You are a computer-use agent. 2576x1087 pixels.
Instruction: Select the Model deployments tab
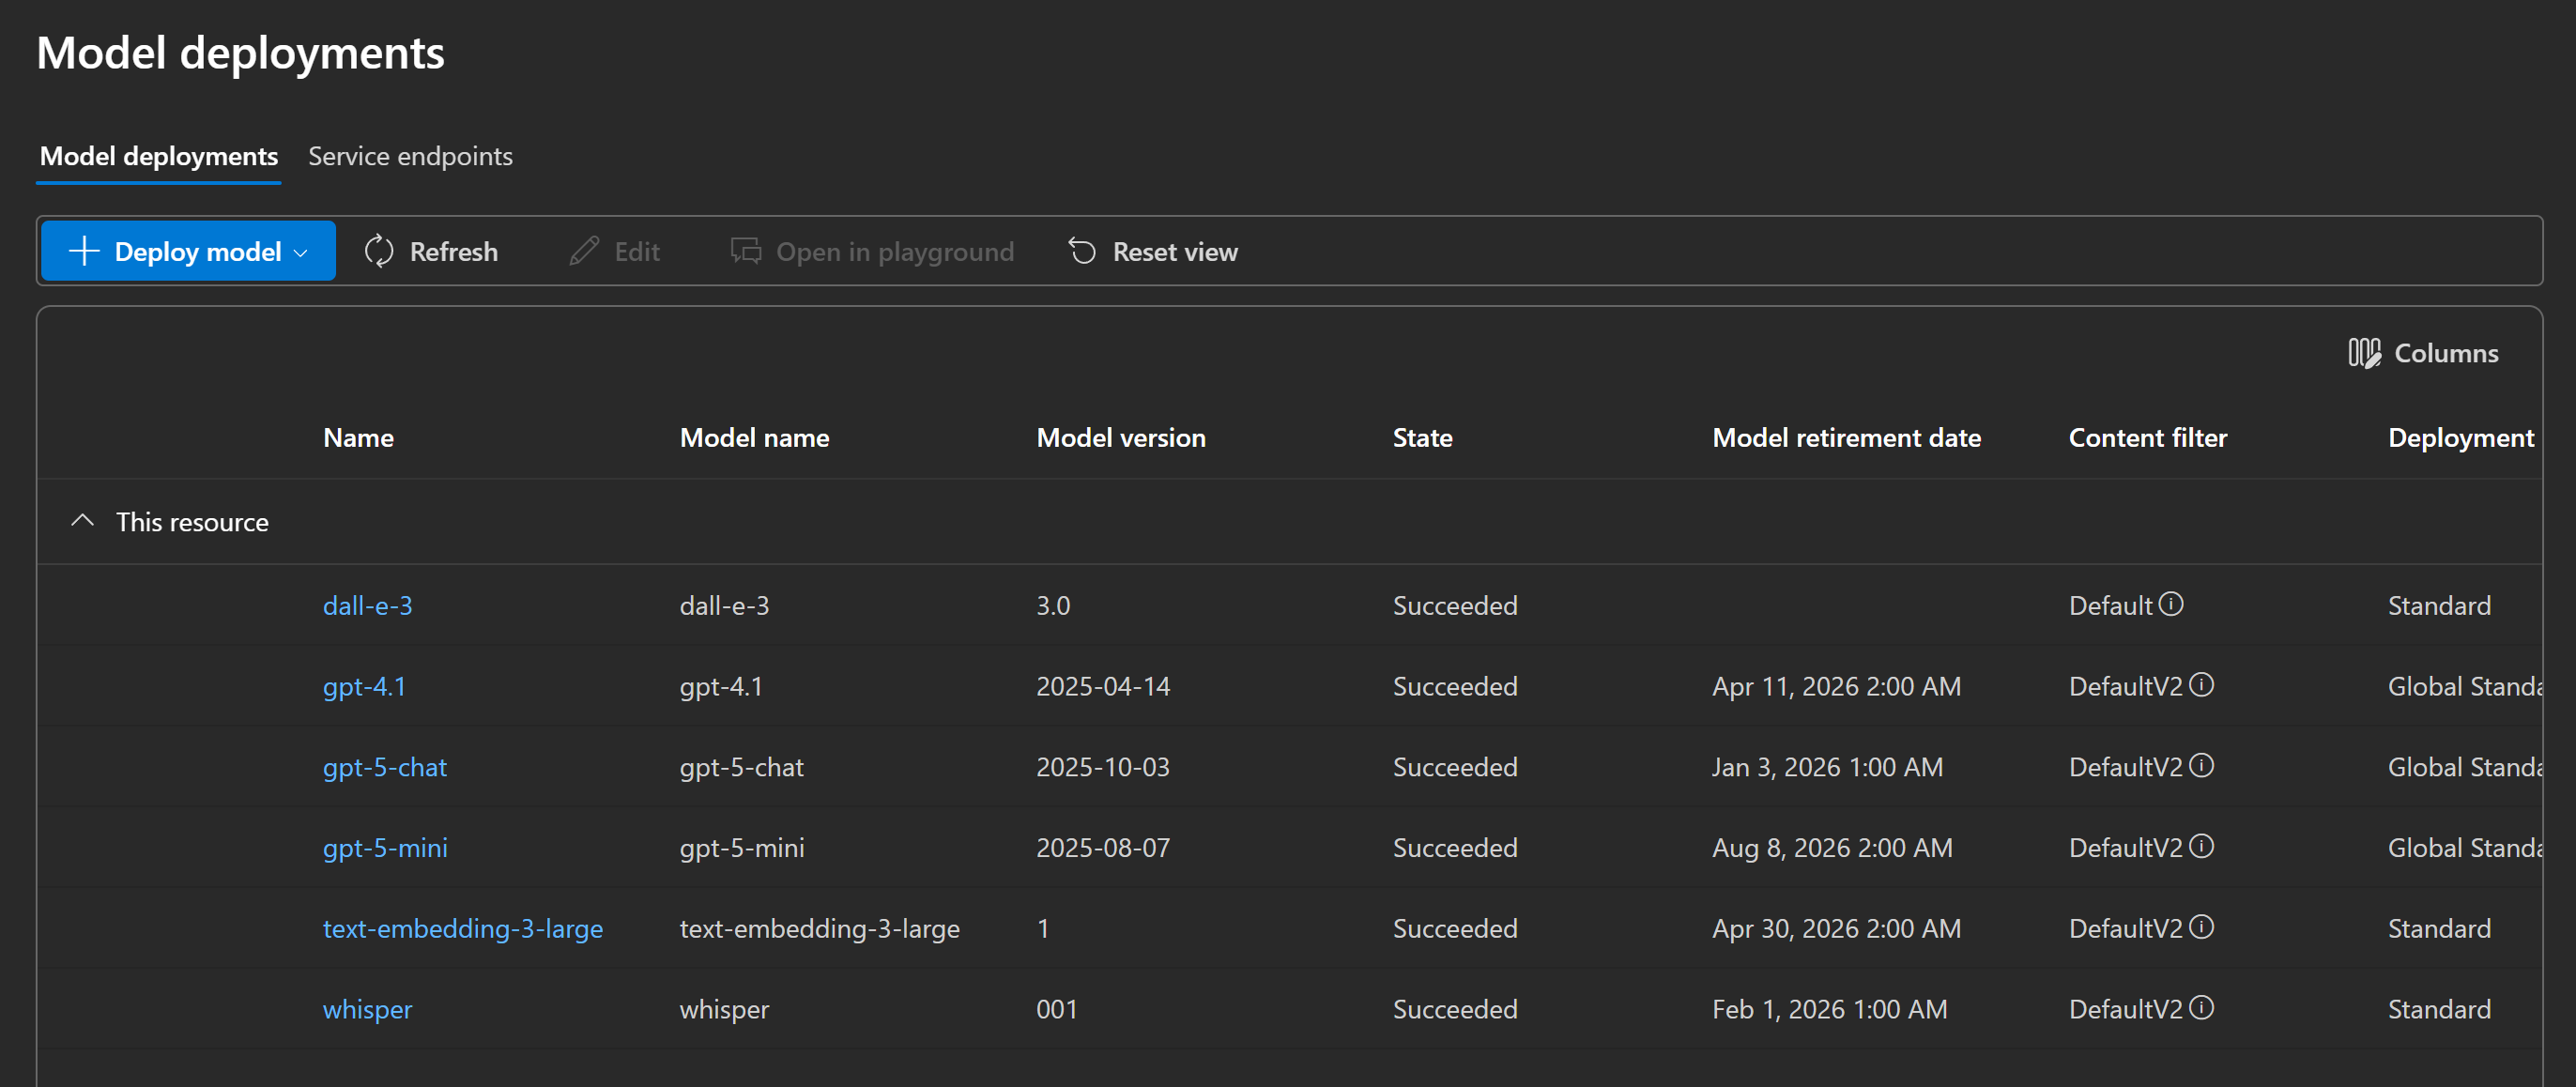(x=159, y=156)
